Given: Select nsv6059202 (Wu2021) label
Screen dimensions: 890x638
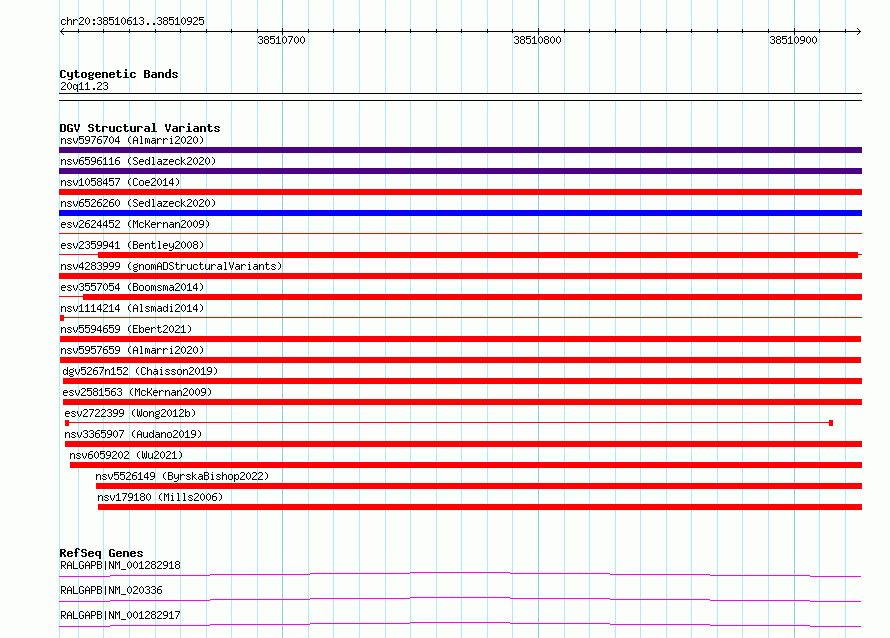Looking at the screenshot, I should [x=126, y=455].
